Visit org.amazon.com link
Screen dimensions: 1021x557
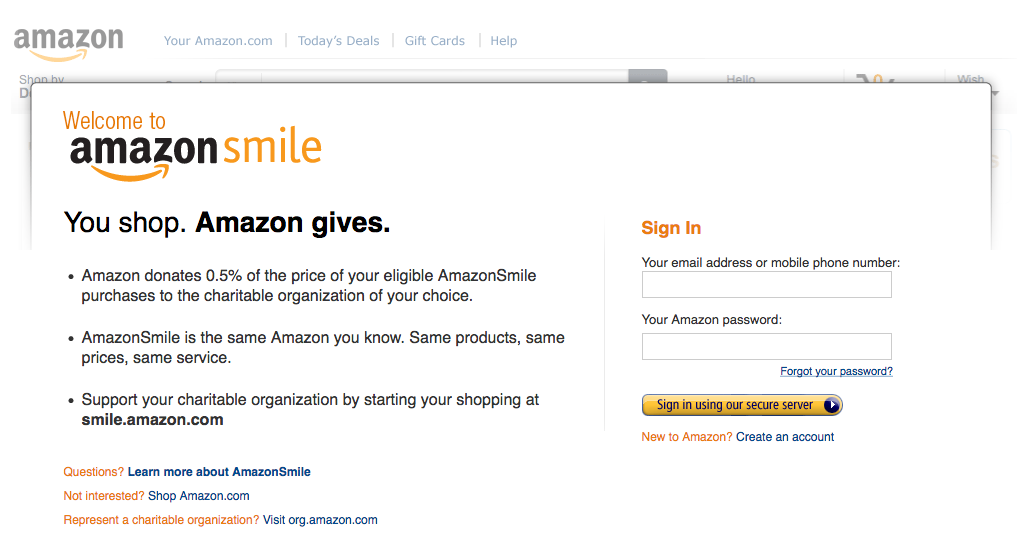tap(320, 520)
